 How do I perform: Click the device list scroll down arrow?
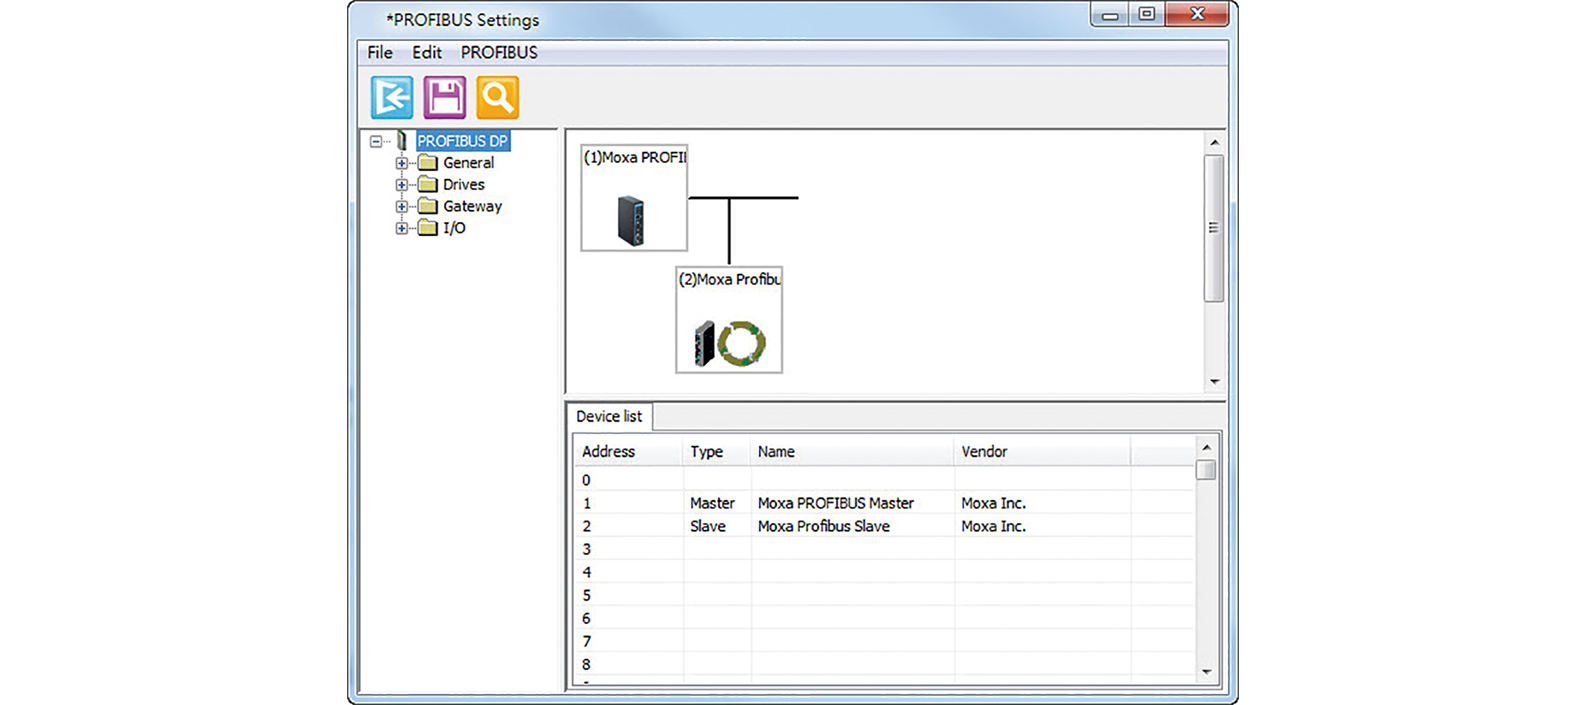click(1207, 672)
